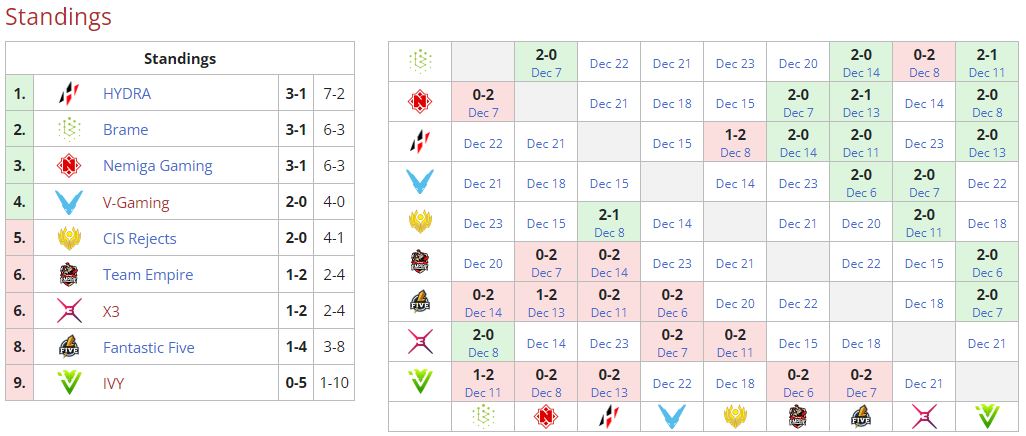
Task: Open the HYDRA team link
Action: click(127, 94)
